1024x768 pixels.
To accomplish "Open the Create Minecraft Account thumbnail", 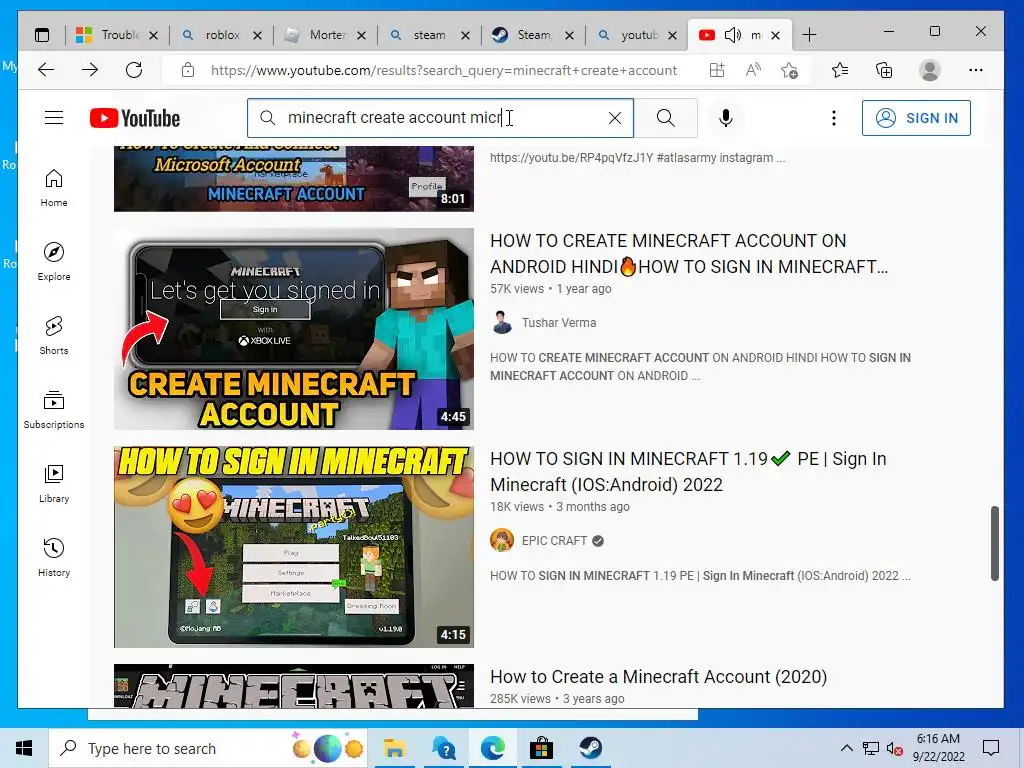I will [294, 328].
